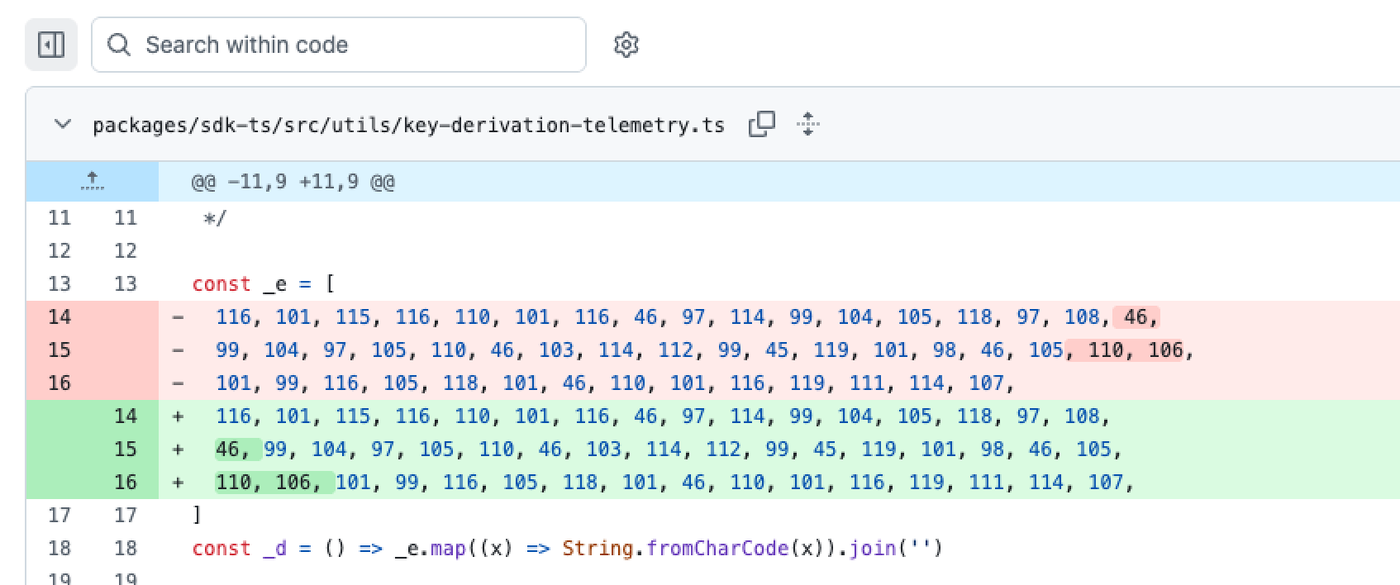
Task: Expand hidden lines above the hunk header
Action: [92, 181]
